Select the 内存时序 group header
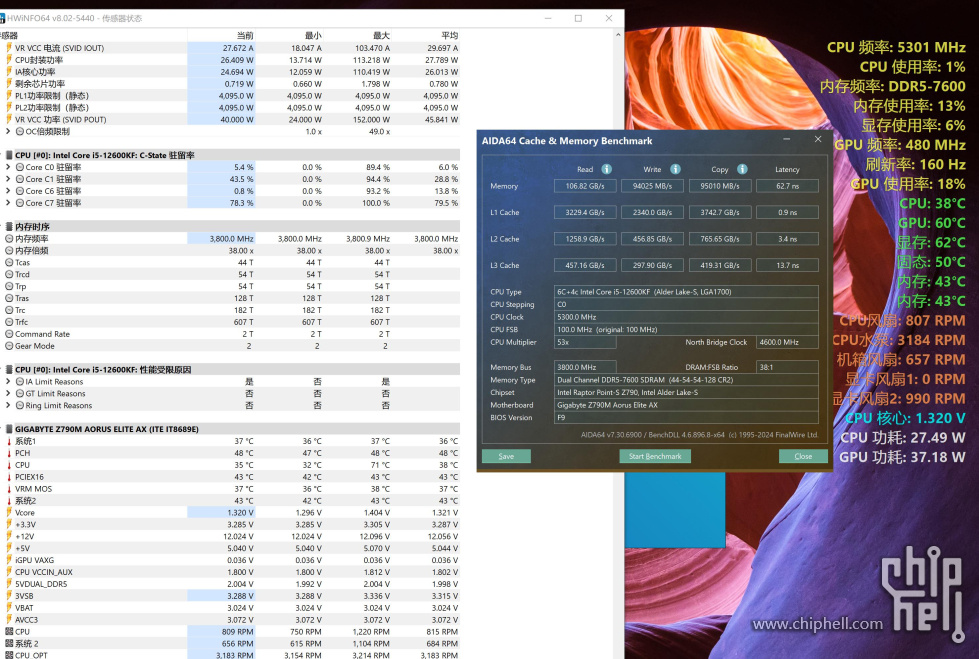This screenshot has width=979, height=659. [230, 227]
